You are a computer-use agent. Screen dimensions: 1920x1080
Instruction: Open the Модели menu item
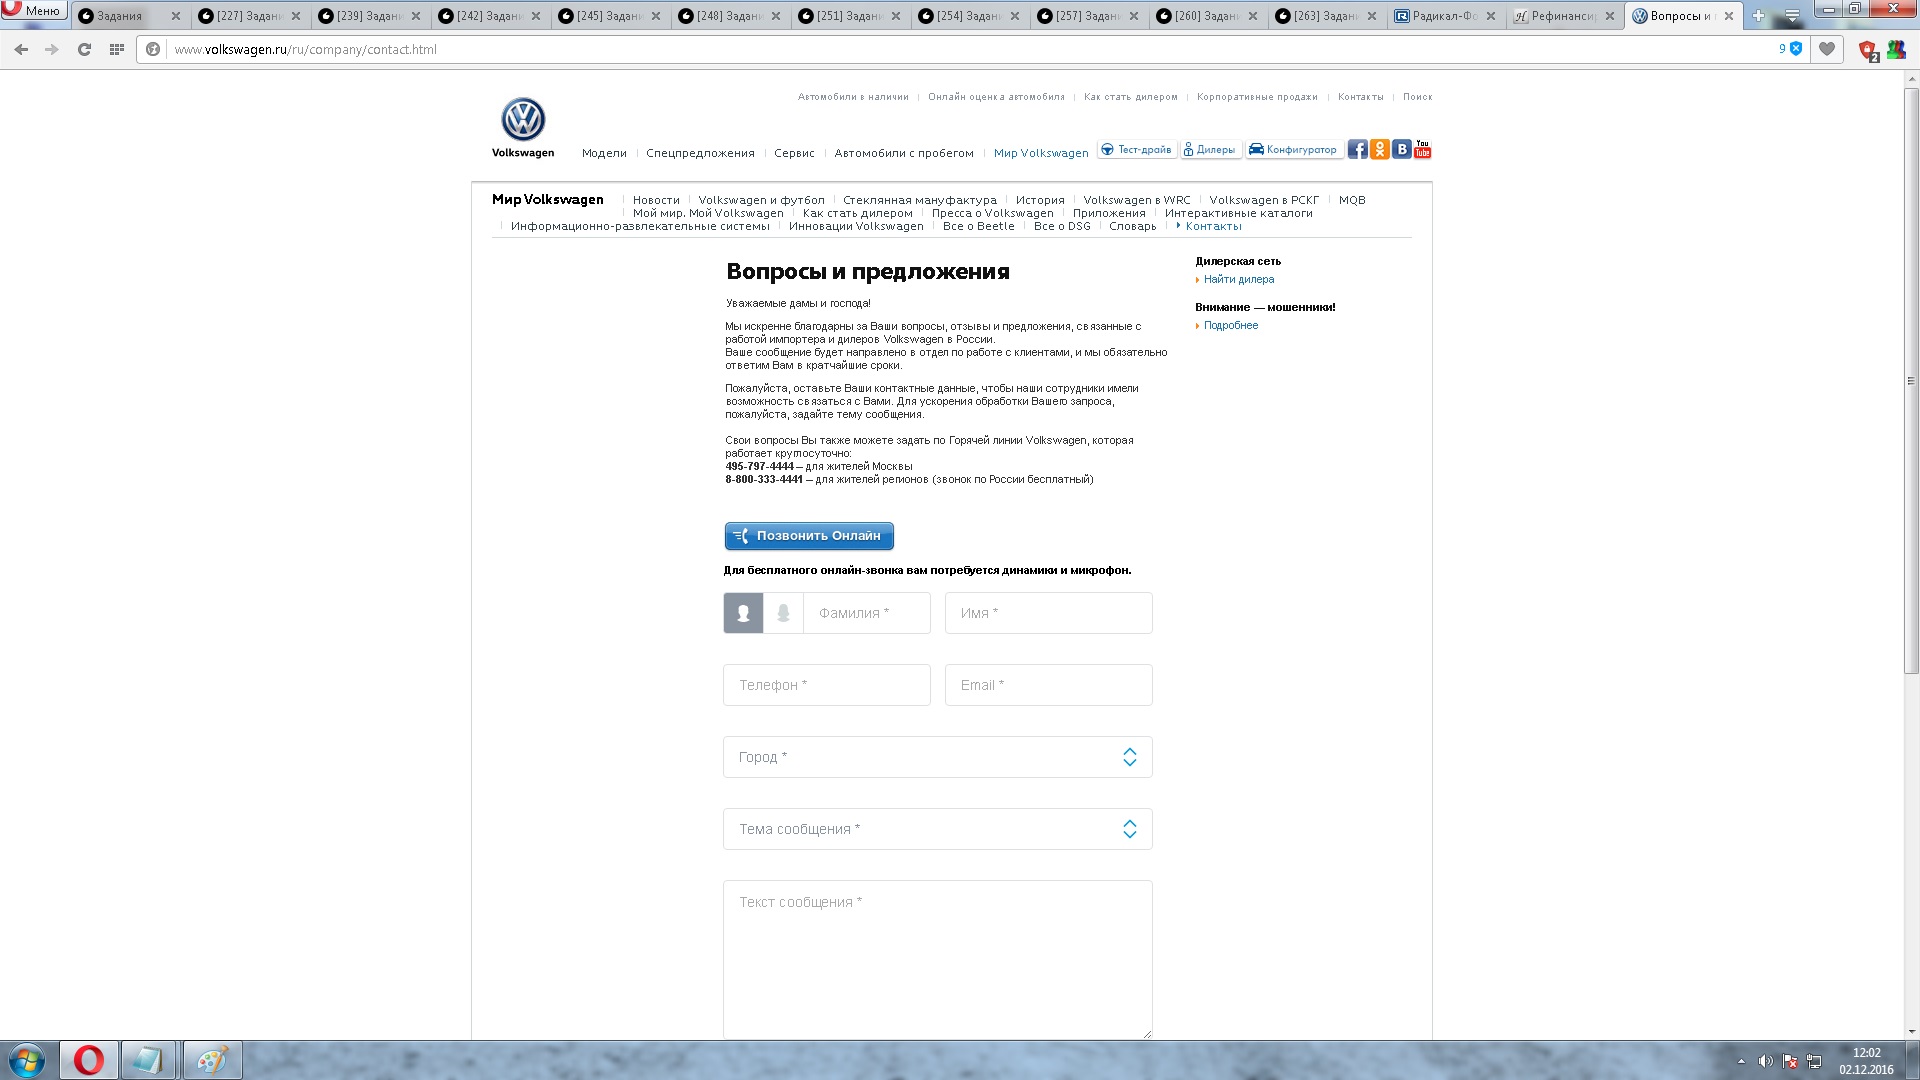point(604,153)
